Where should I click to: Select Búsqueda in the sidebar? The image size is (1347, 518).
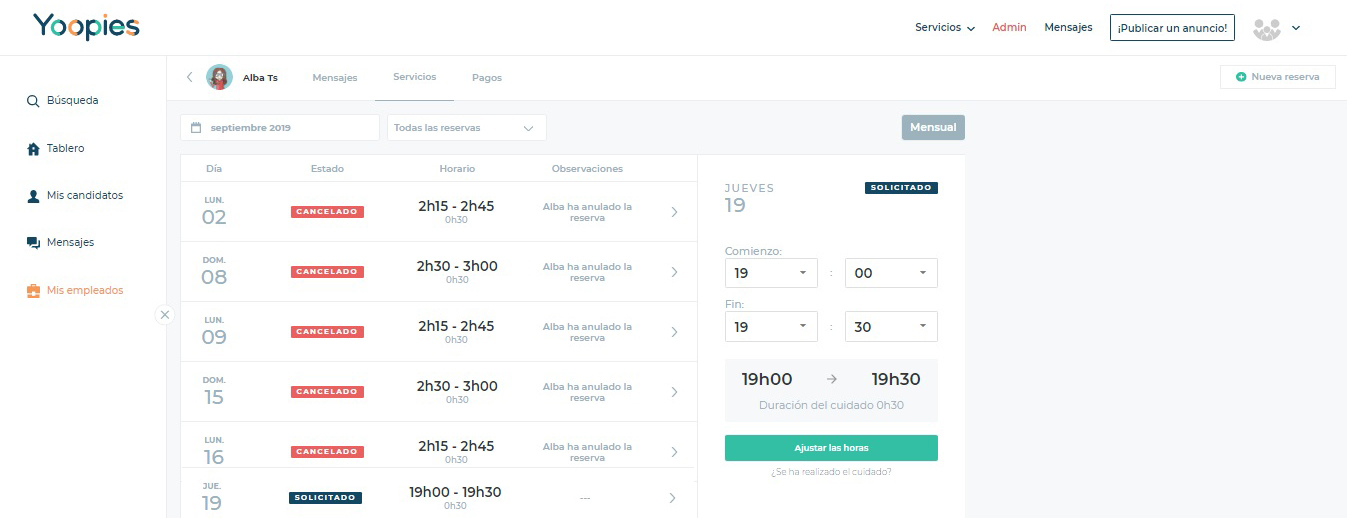[72, 101]
